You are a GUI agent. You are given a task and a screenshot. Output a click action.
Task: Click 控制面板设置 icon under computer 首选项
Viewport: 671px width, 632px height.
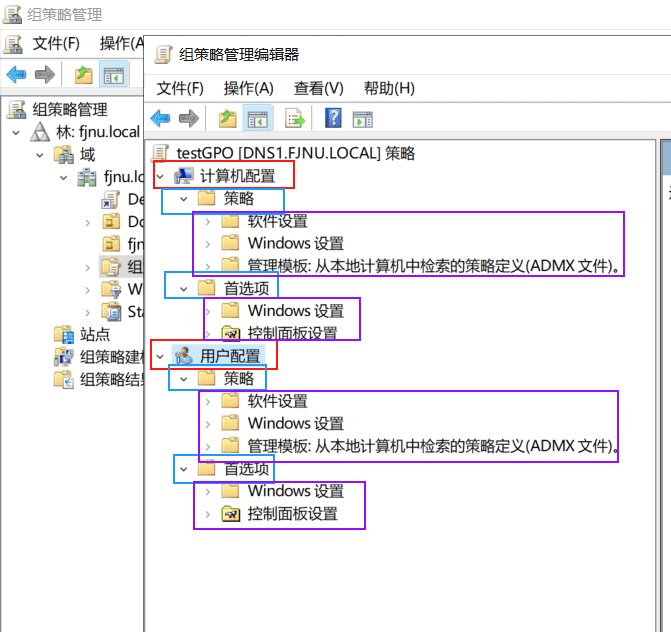tap(231, 333)
